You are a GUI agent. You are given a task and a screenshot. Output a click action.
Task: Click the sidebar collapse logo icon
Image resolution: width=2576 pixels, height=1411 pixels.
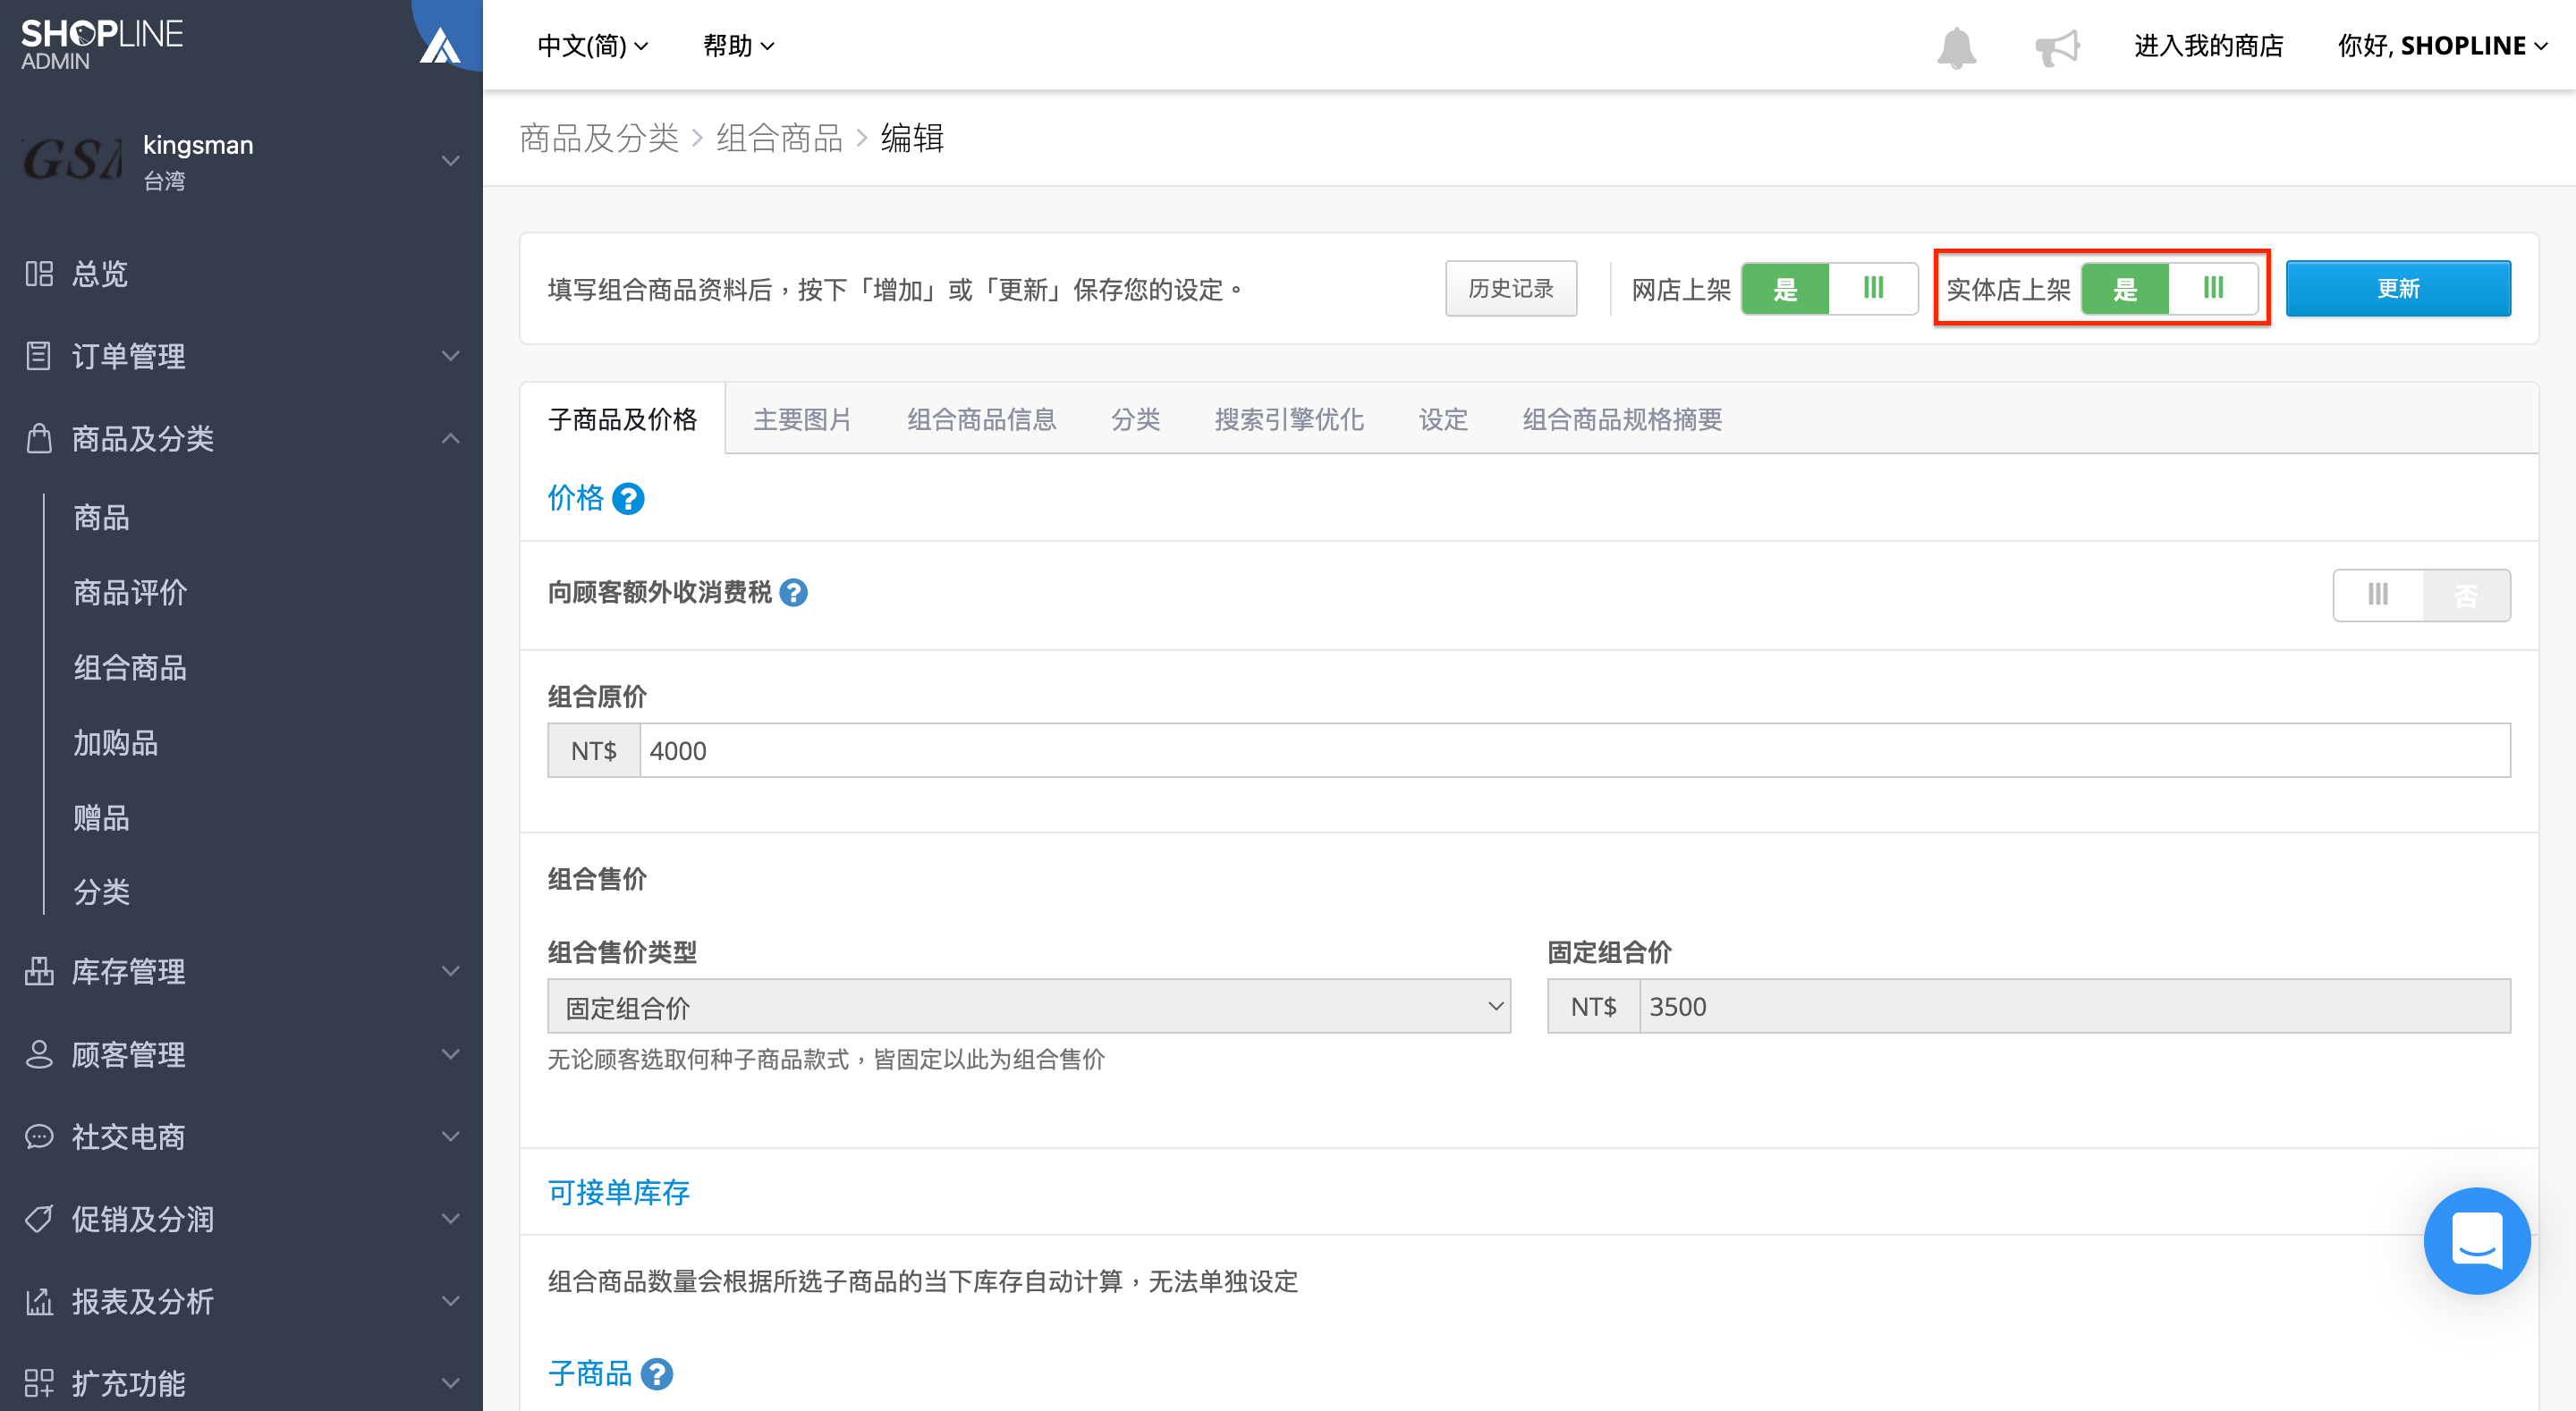pyautogui.click(x=440, y=45)
